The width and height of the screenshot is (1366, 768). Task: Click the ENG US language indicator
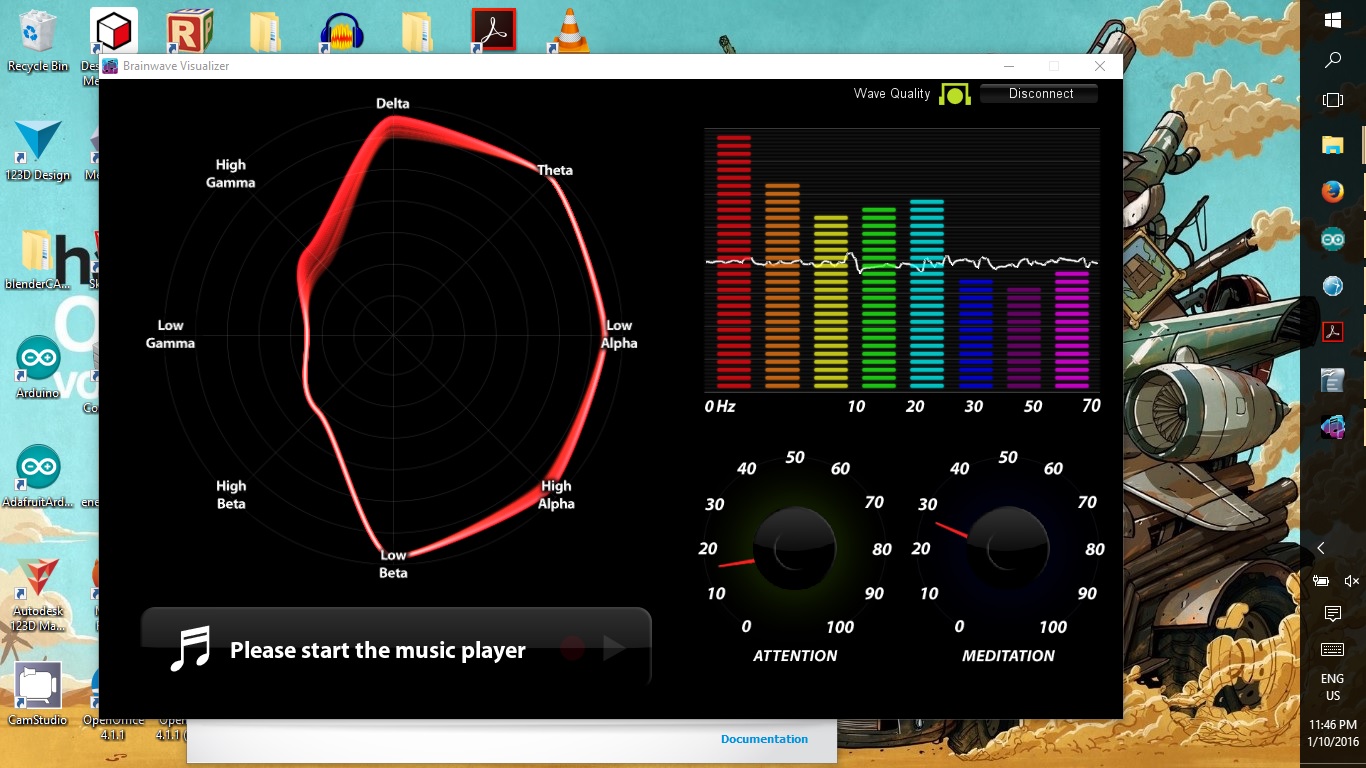coord(1331,686)
